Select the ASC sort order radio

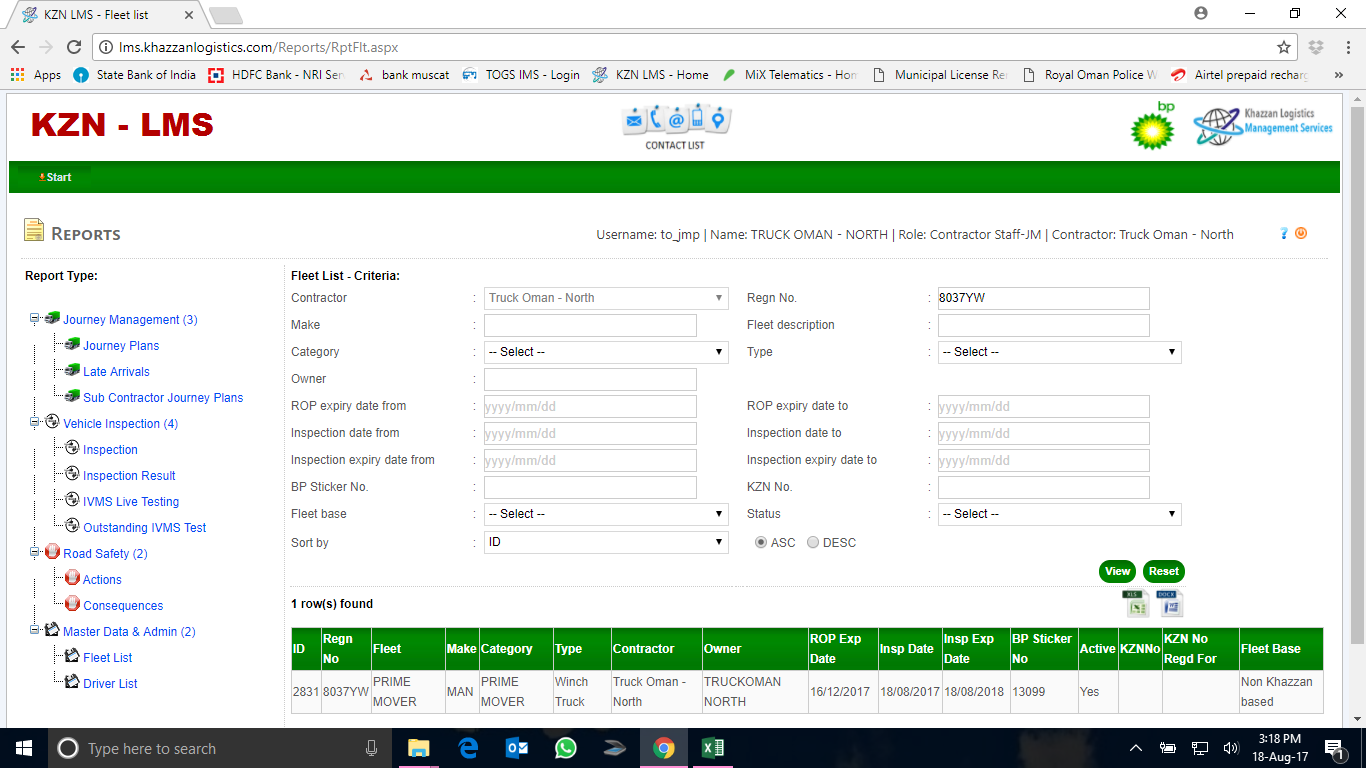point(761,542)
